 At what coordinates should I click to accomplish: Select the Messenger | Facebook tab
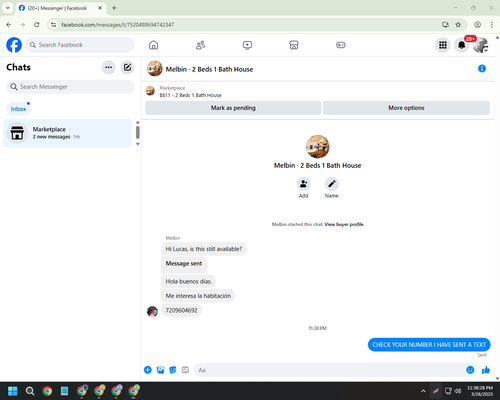[x=61, y=8]
